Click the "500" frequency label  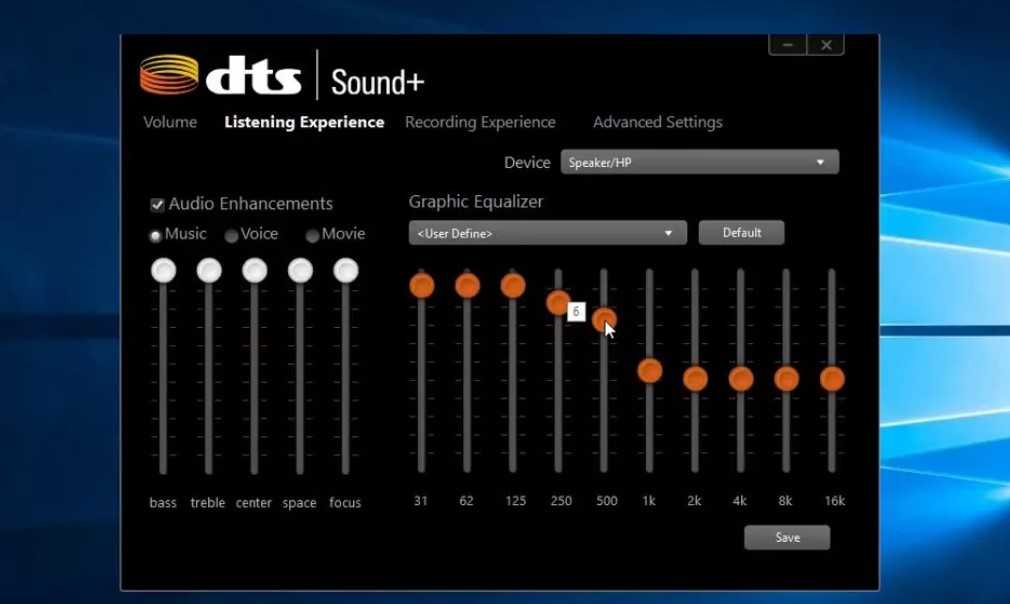[607, 501]
